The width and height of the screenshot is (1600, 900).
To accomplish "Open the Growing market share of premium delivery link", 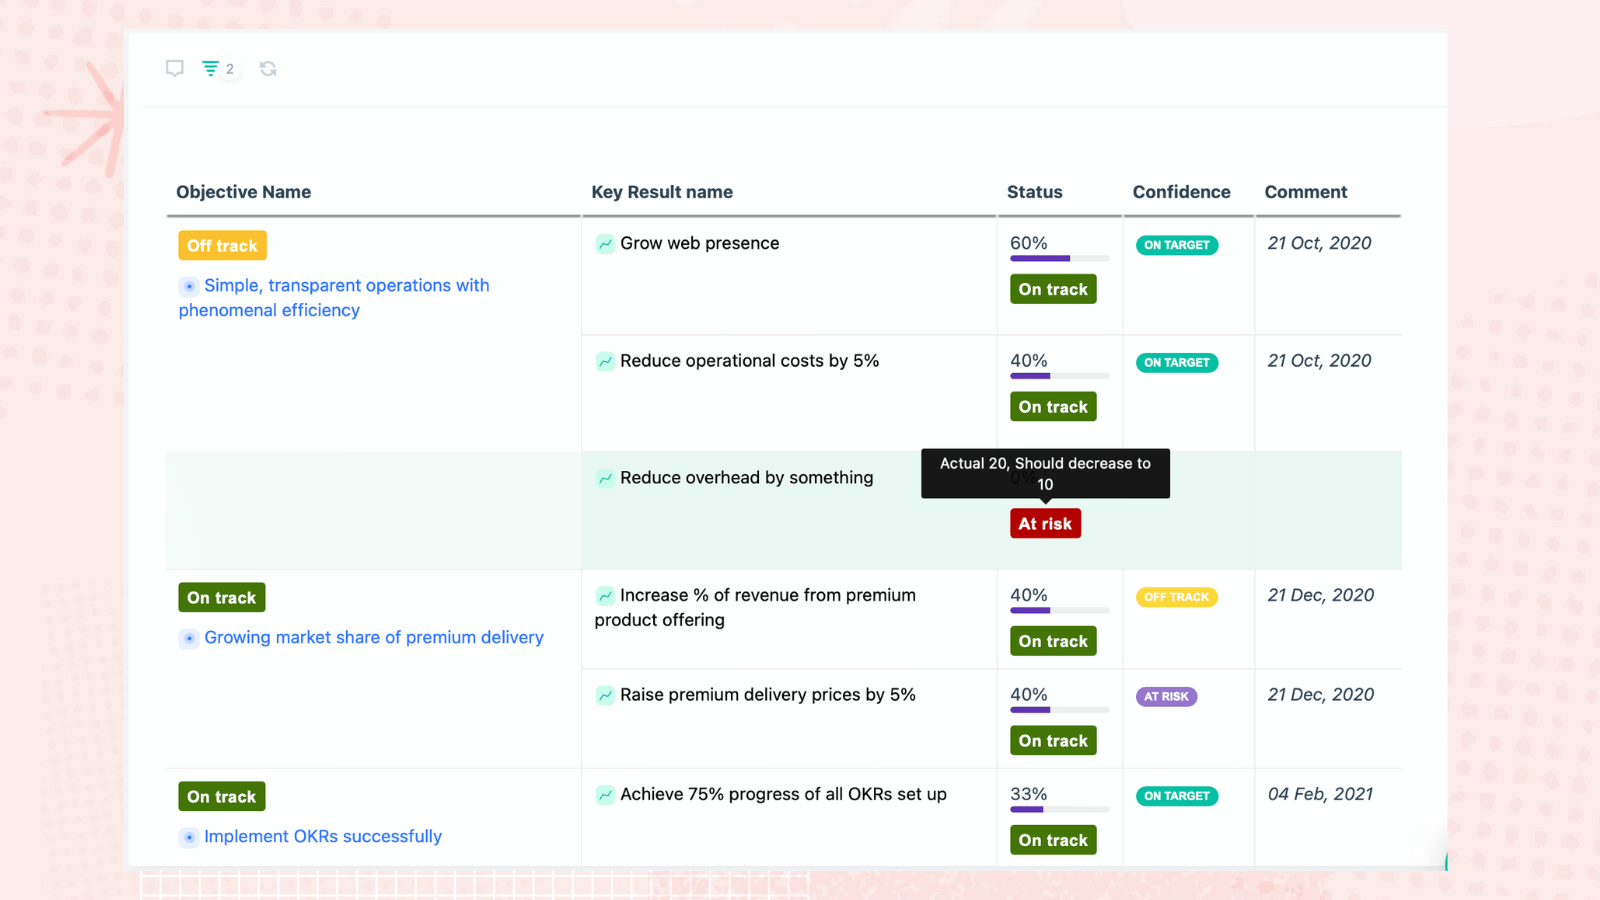I will tap(373, 637).
